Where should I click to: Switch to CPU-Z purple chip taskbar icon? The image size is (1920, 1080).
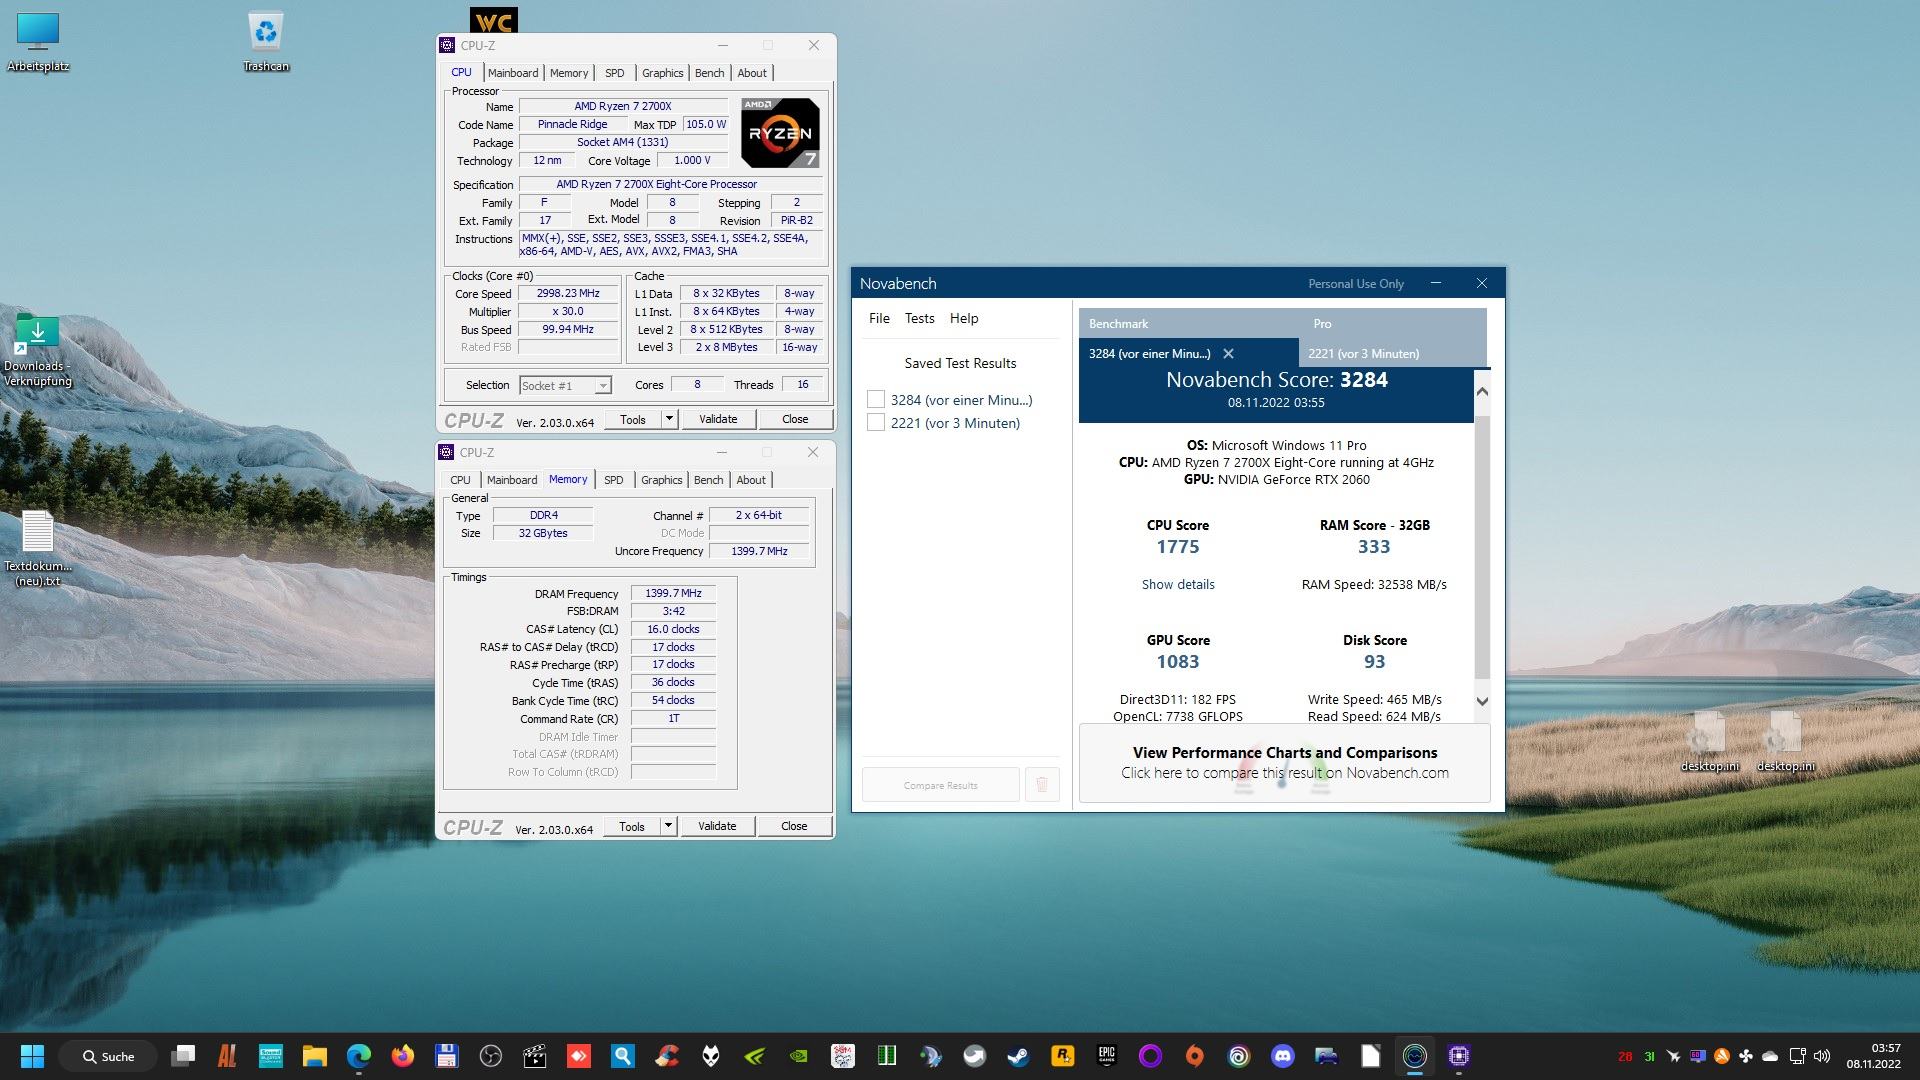pos(1459,1056)
